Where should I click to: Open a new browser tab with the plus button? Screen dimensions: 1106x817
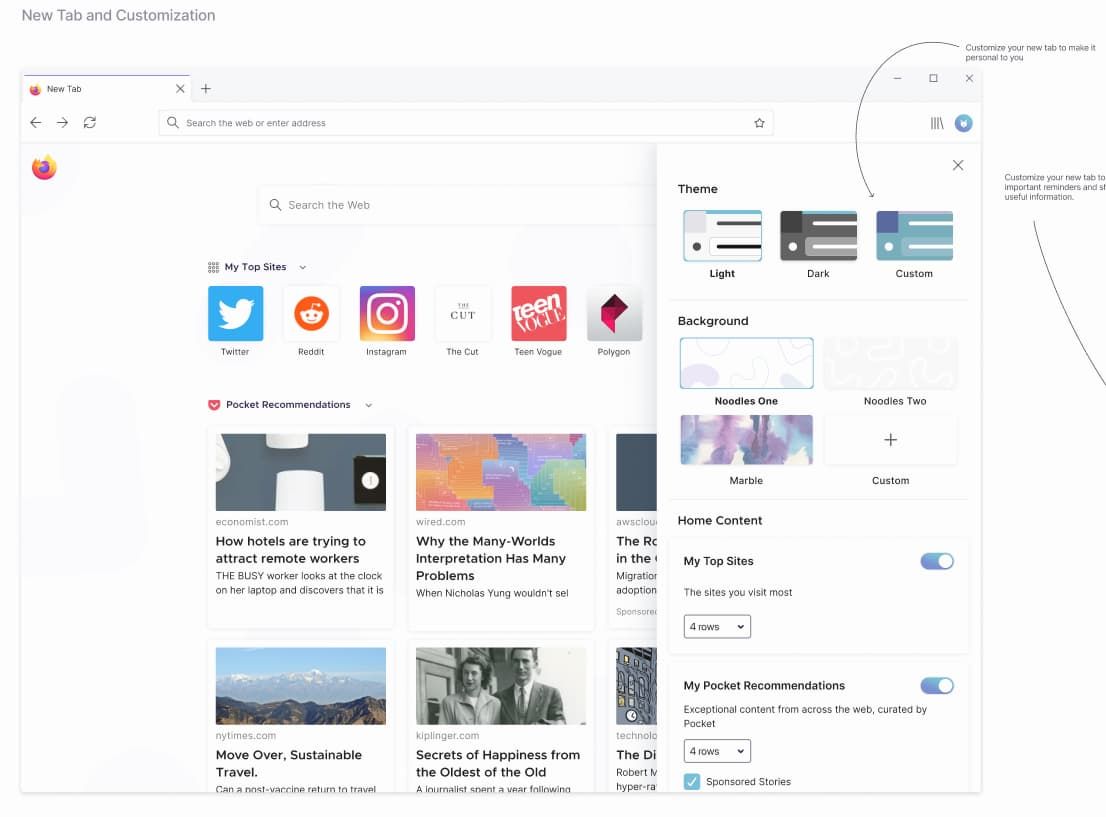tap(206, 88)
